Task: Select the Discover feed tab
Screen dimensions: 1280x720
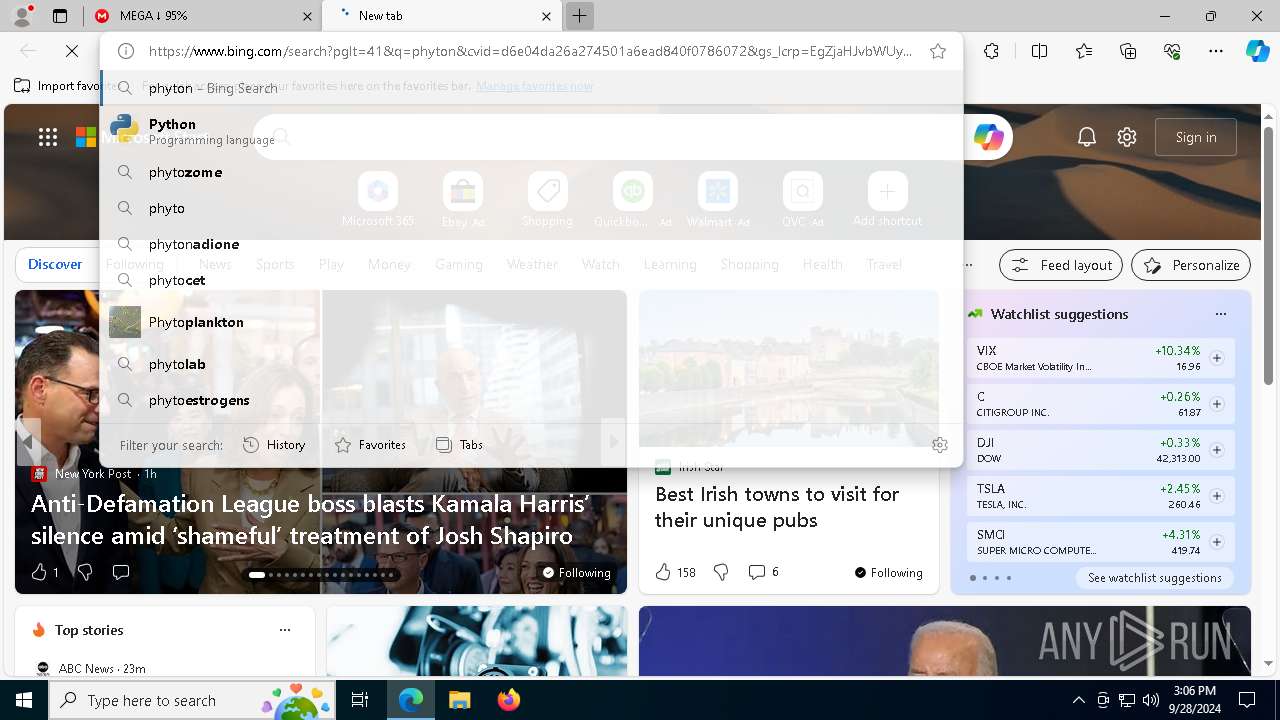Action: click(x=55, y=264)
